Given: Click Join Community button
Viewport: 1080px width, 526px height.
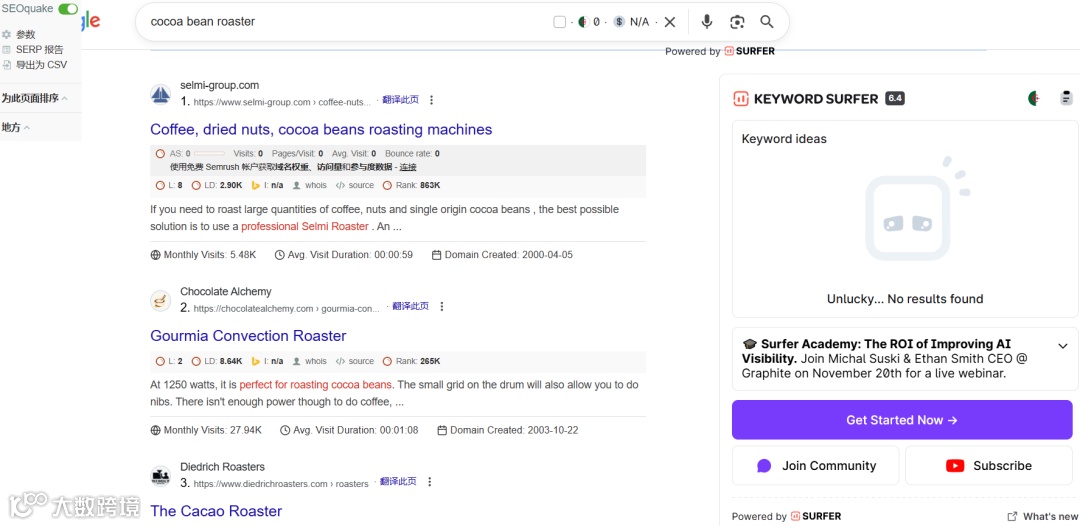Looking at the screenshot, I should point(816,465).
